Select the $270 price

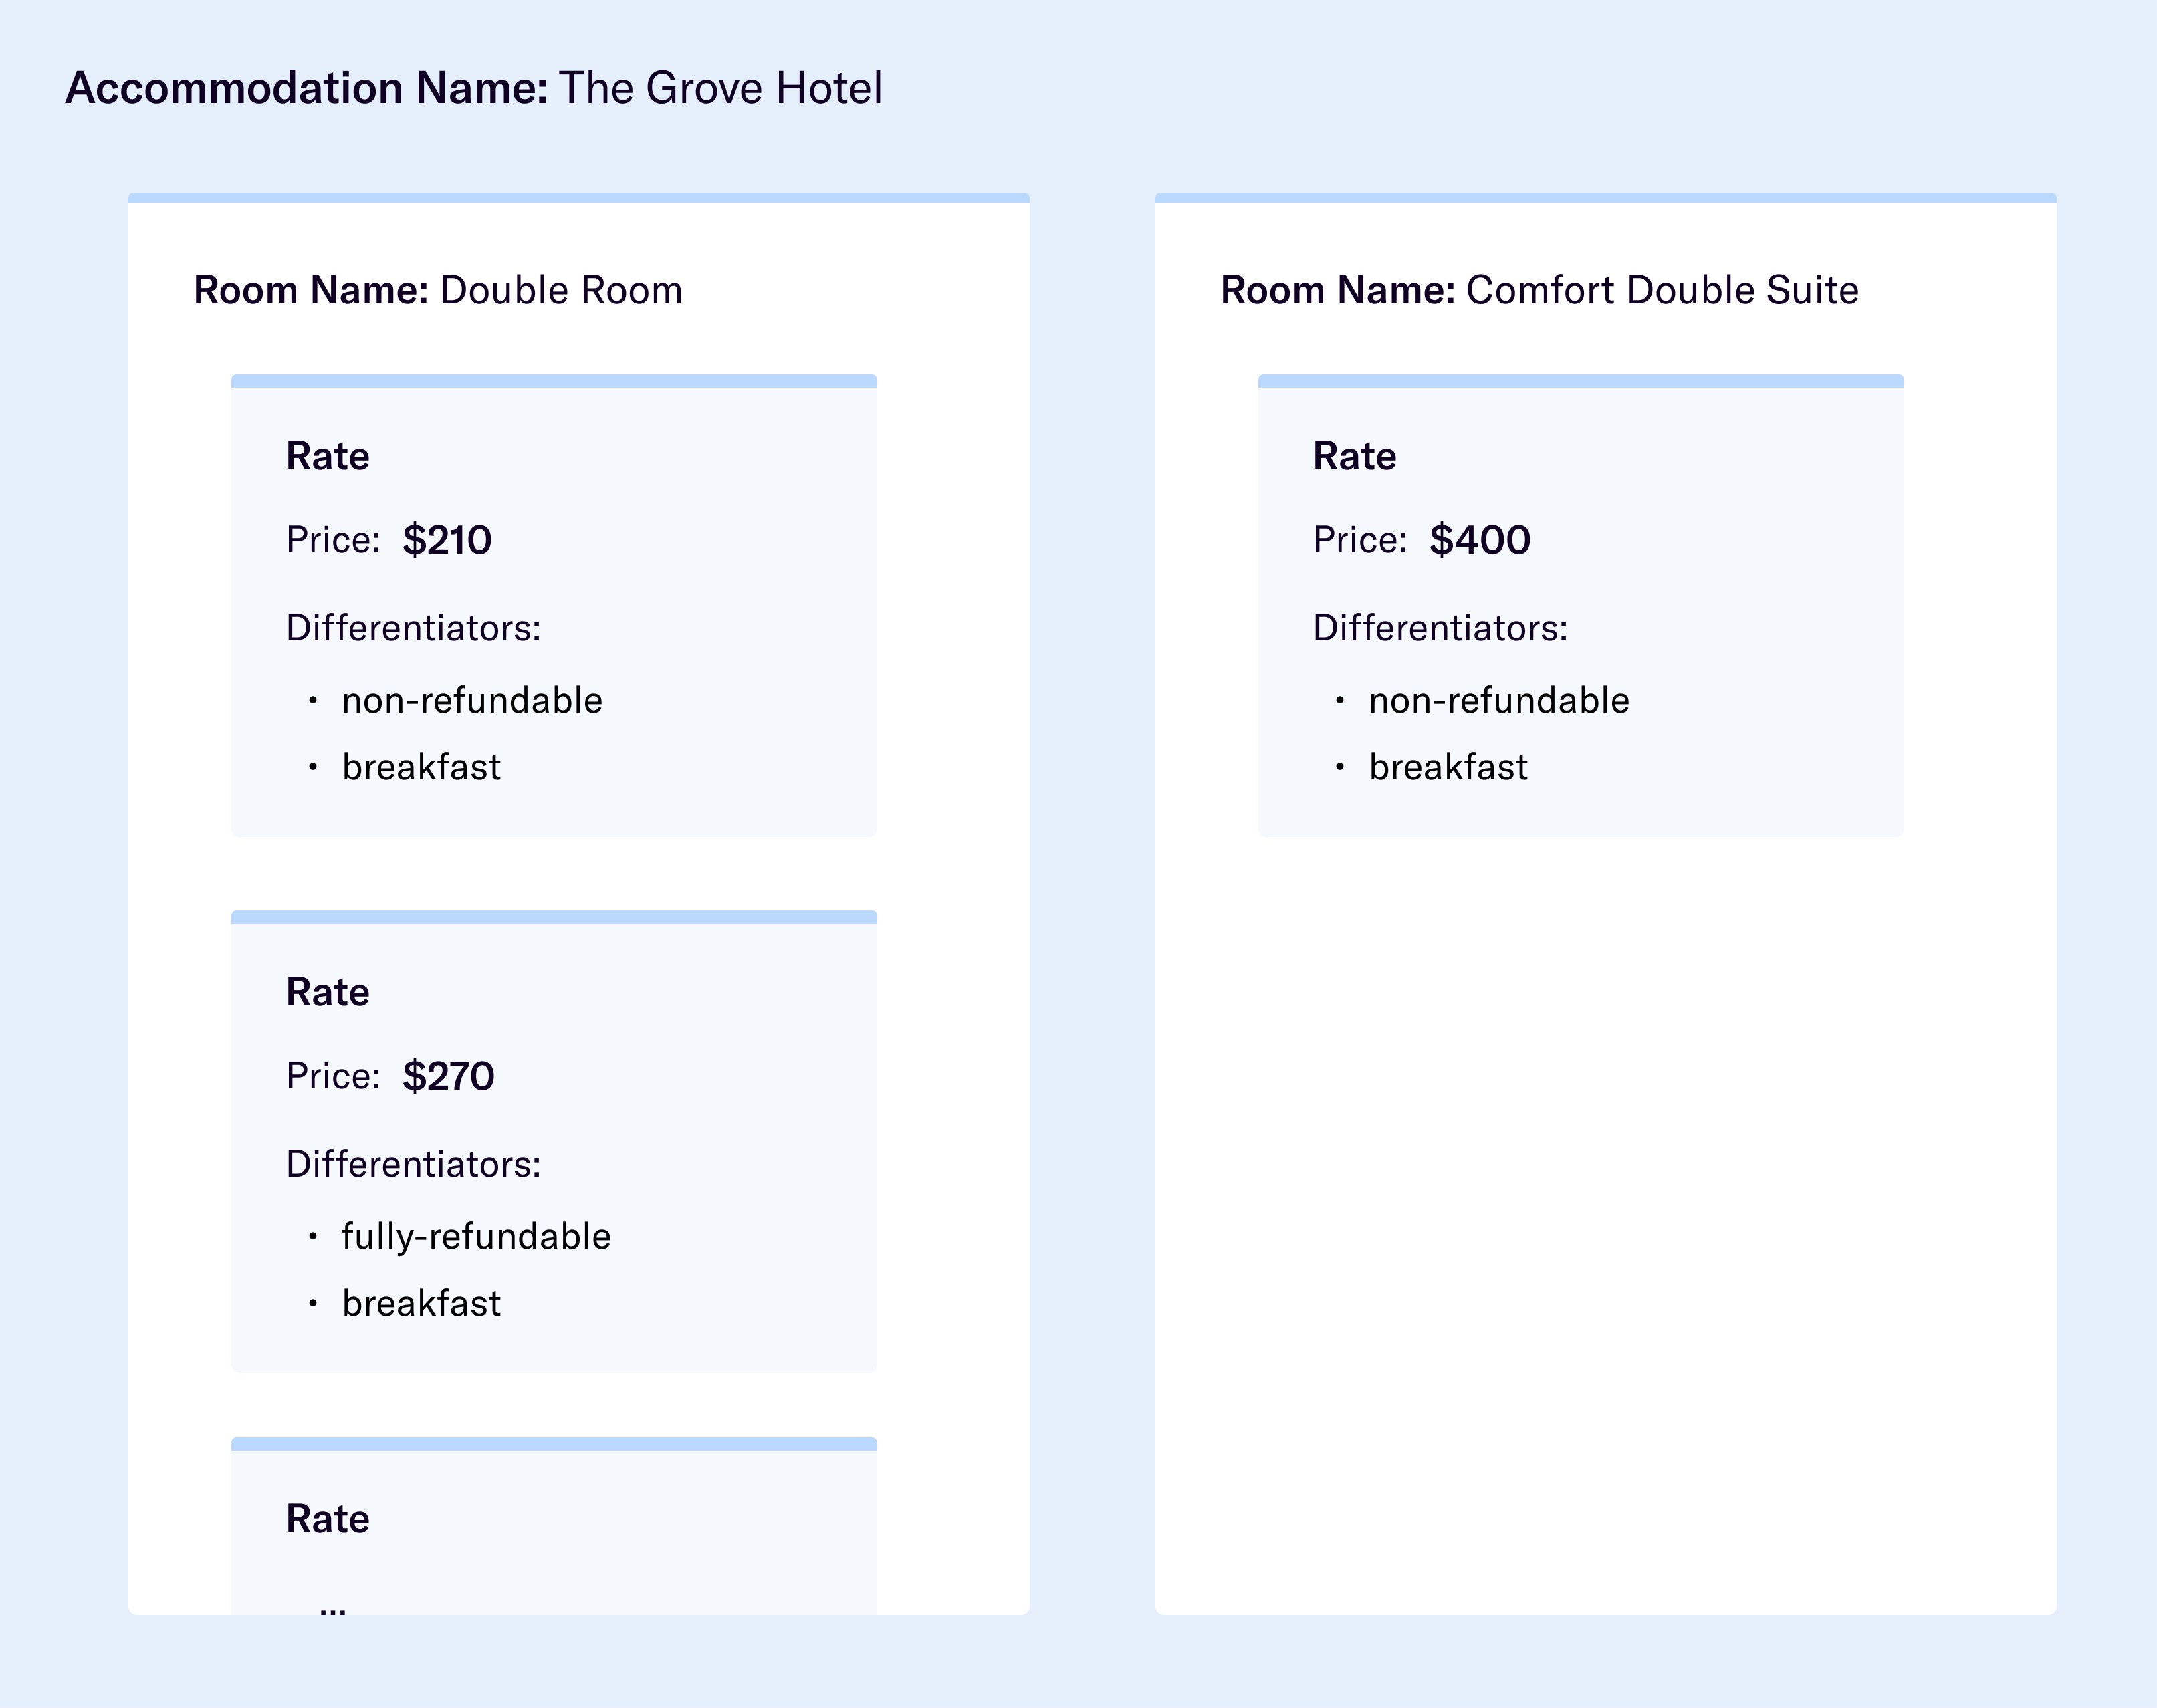[x=448, y=1076]
